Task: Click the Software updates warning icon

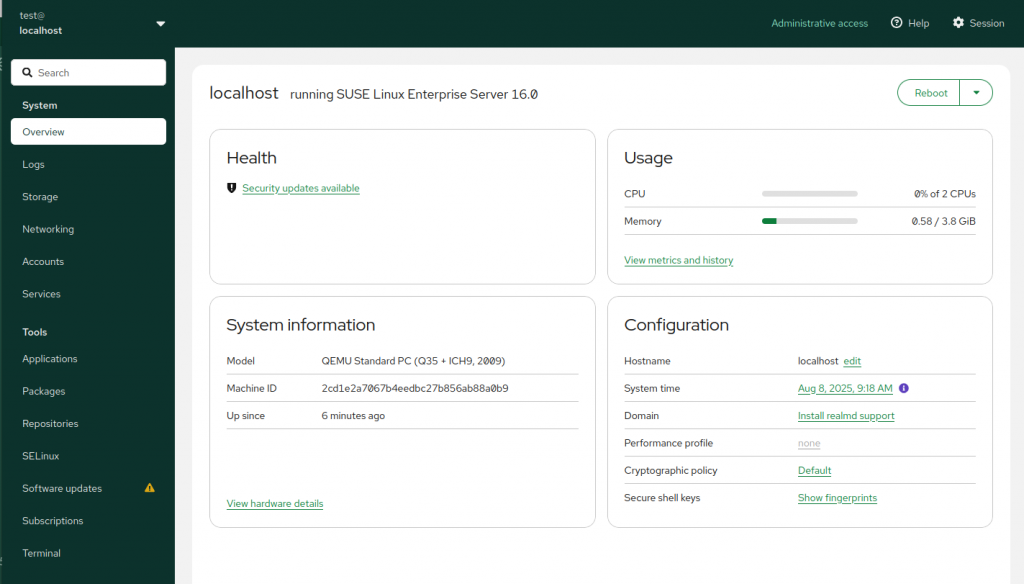Action: coord(150,488)
